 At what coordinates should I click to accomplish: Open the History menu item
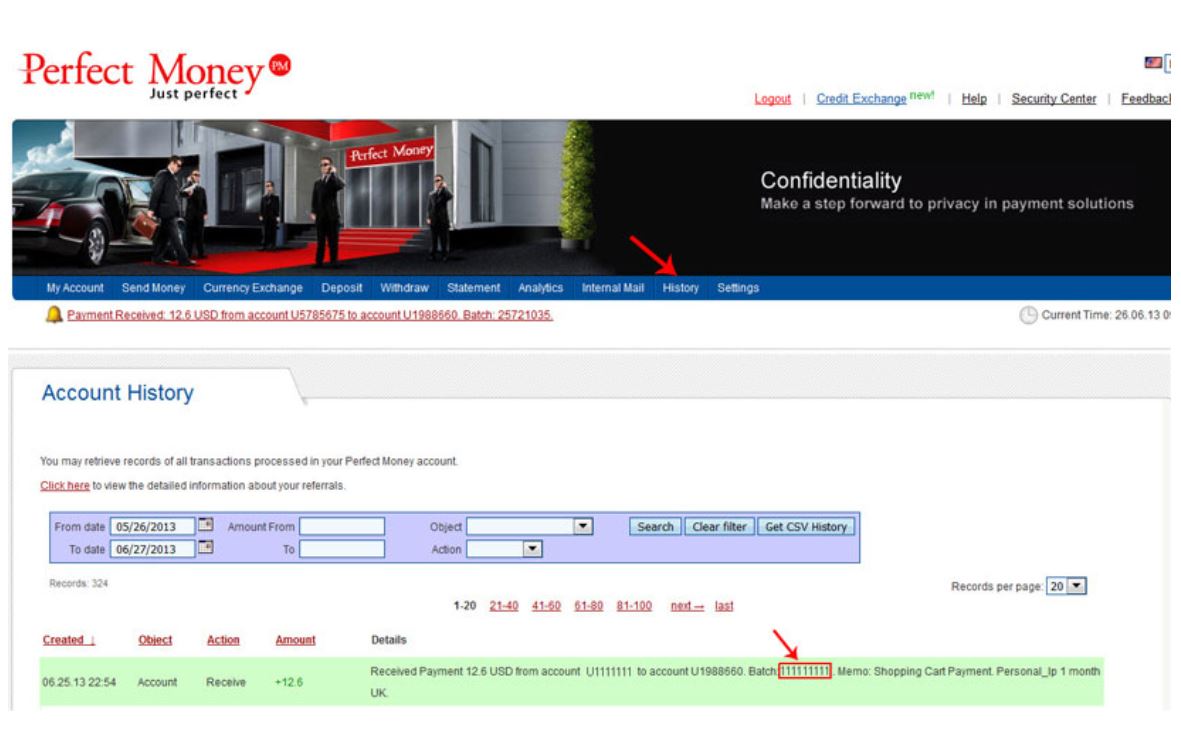680,288
